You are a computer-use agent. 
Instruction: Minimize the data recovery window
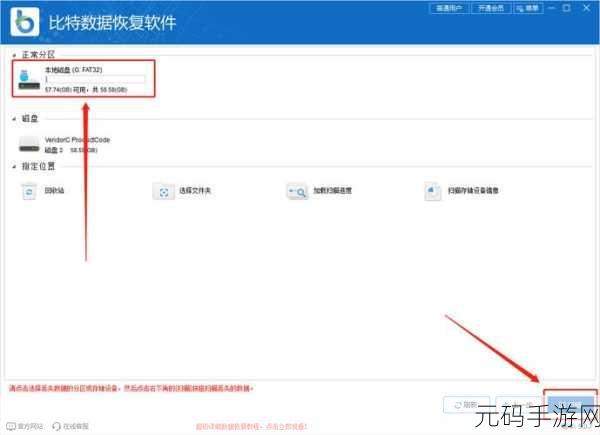[x=552, y=8]
